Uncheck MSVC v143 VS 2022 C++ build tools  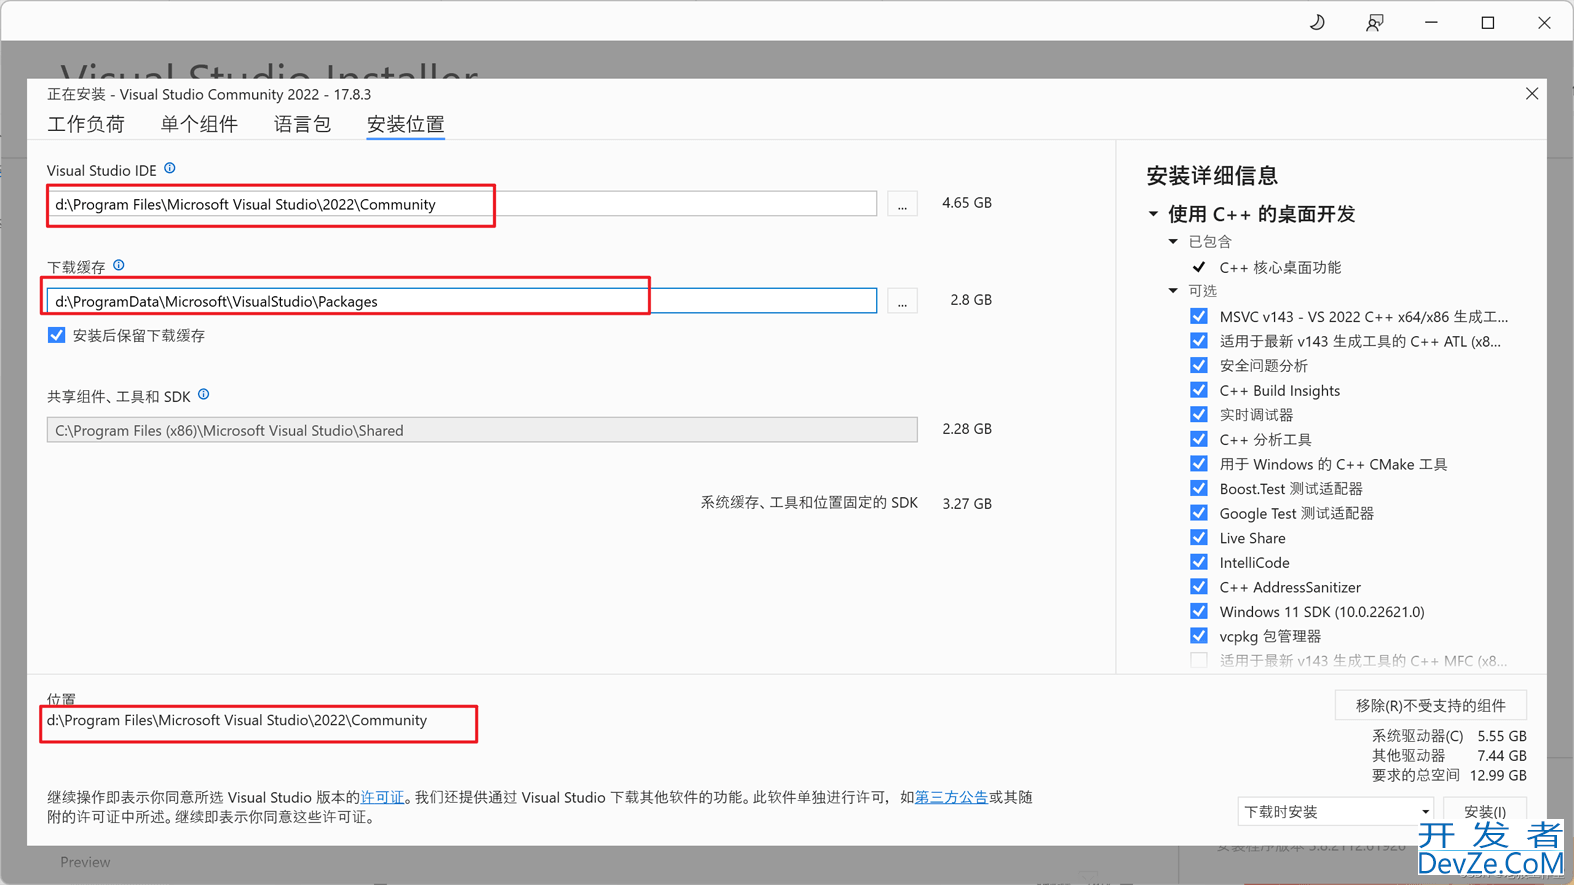(1199, 316)
